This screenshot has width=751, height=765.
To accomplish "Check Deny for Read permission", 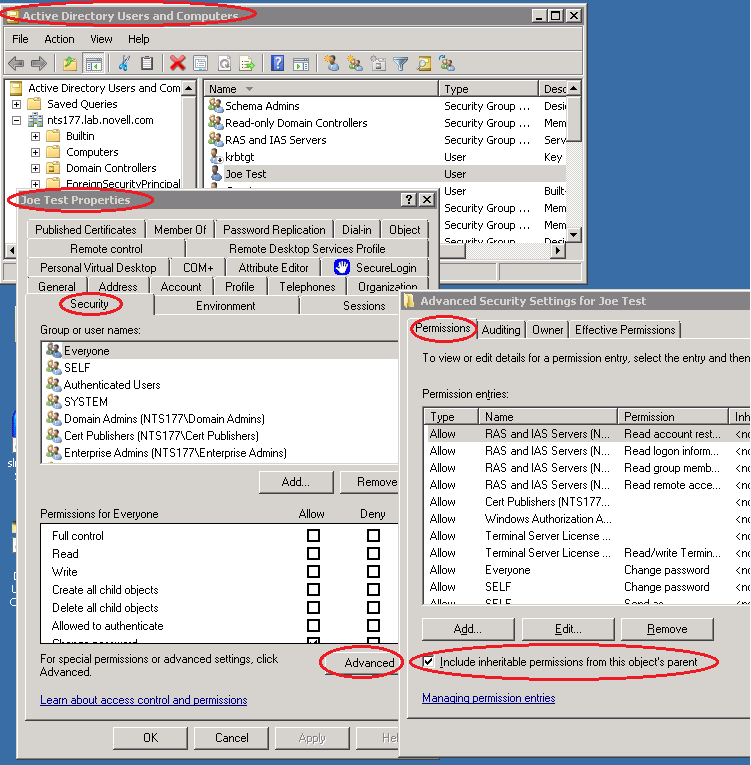I will click(373, 553).
